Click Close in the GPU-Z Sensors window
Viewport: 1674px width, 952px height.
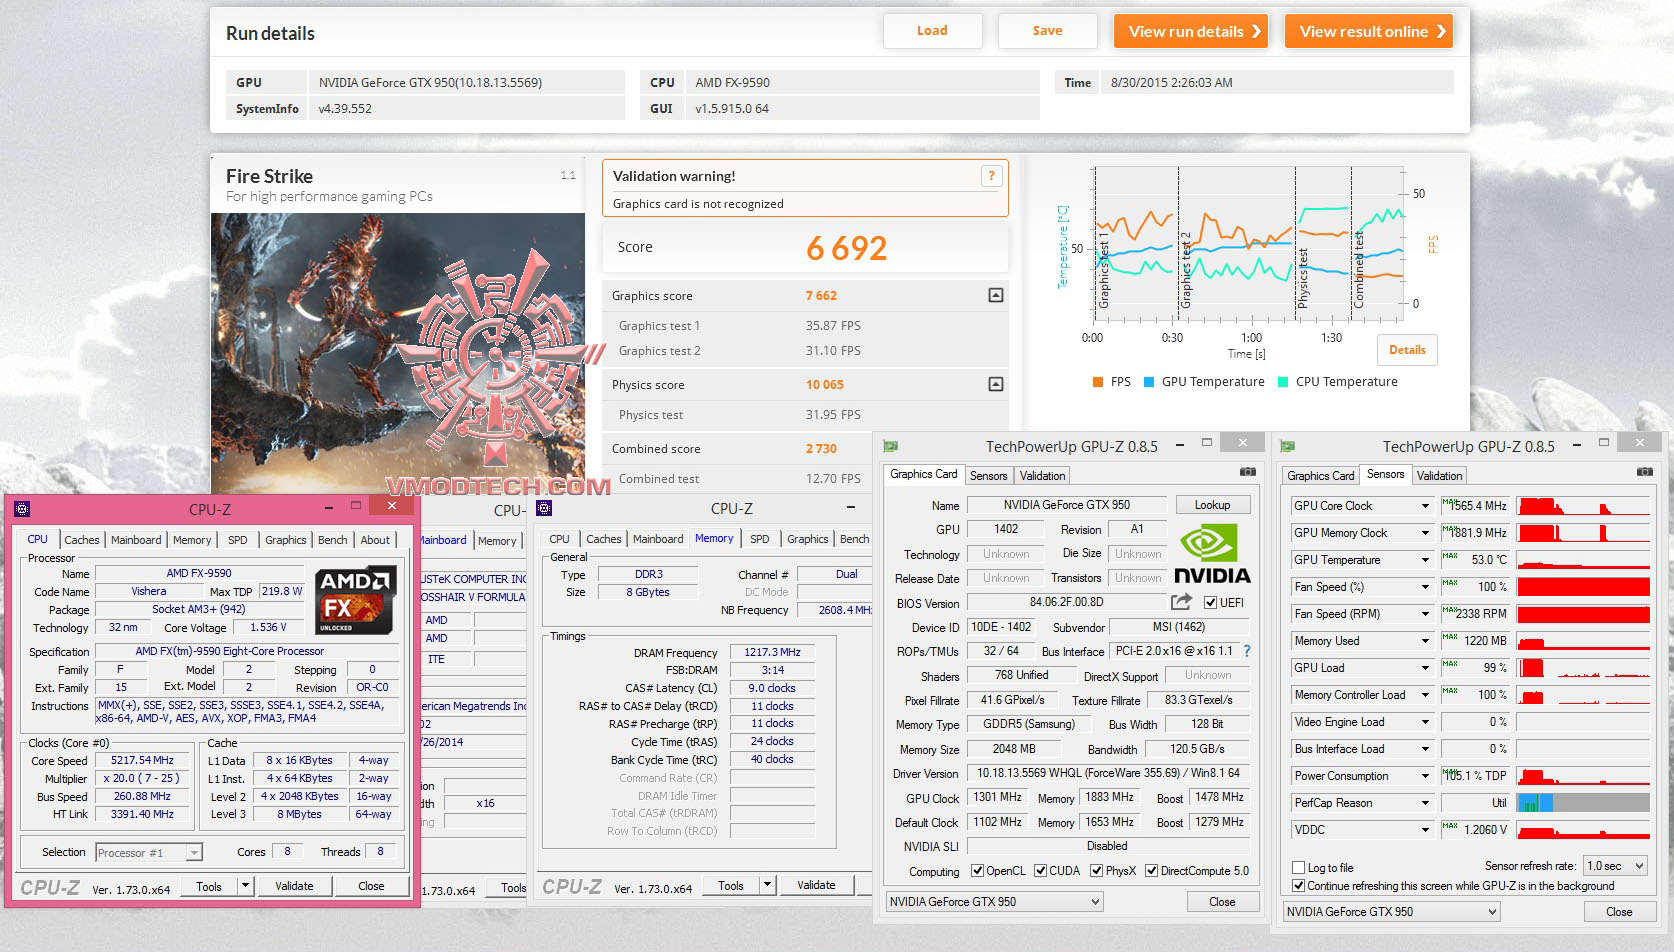(1619, 912)
